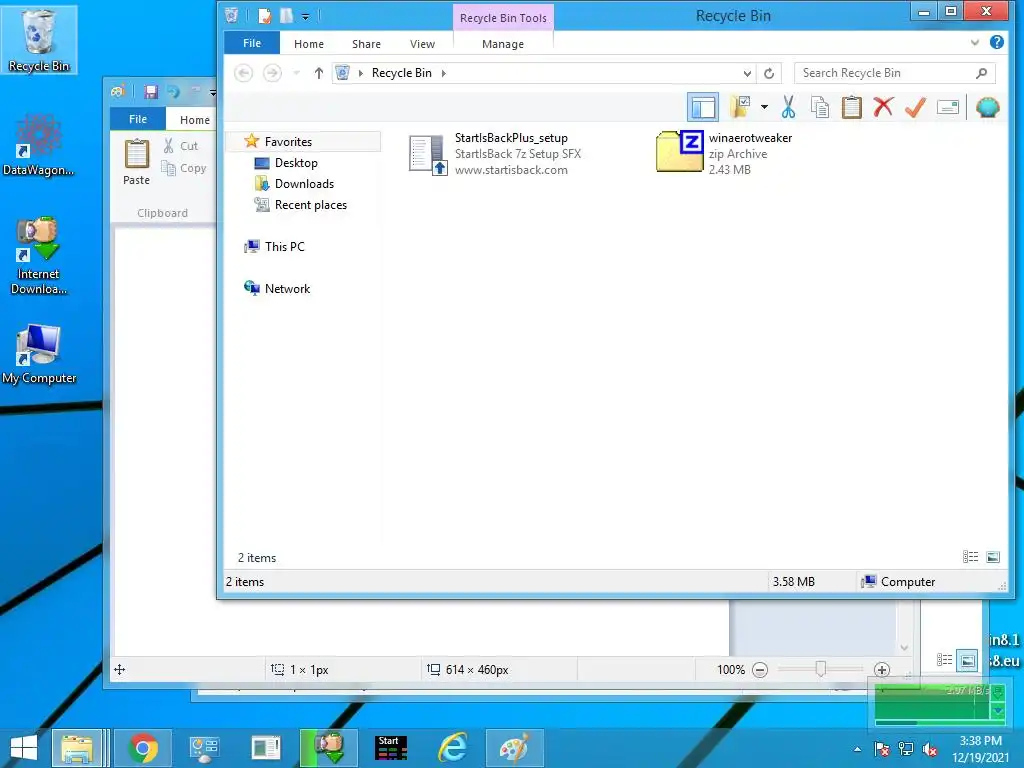Viewport: 1024px width, 768px height.
Task: Open the File tab in Paint window
Action: coord(138,119)
